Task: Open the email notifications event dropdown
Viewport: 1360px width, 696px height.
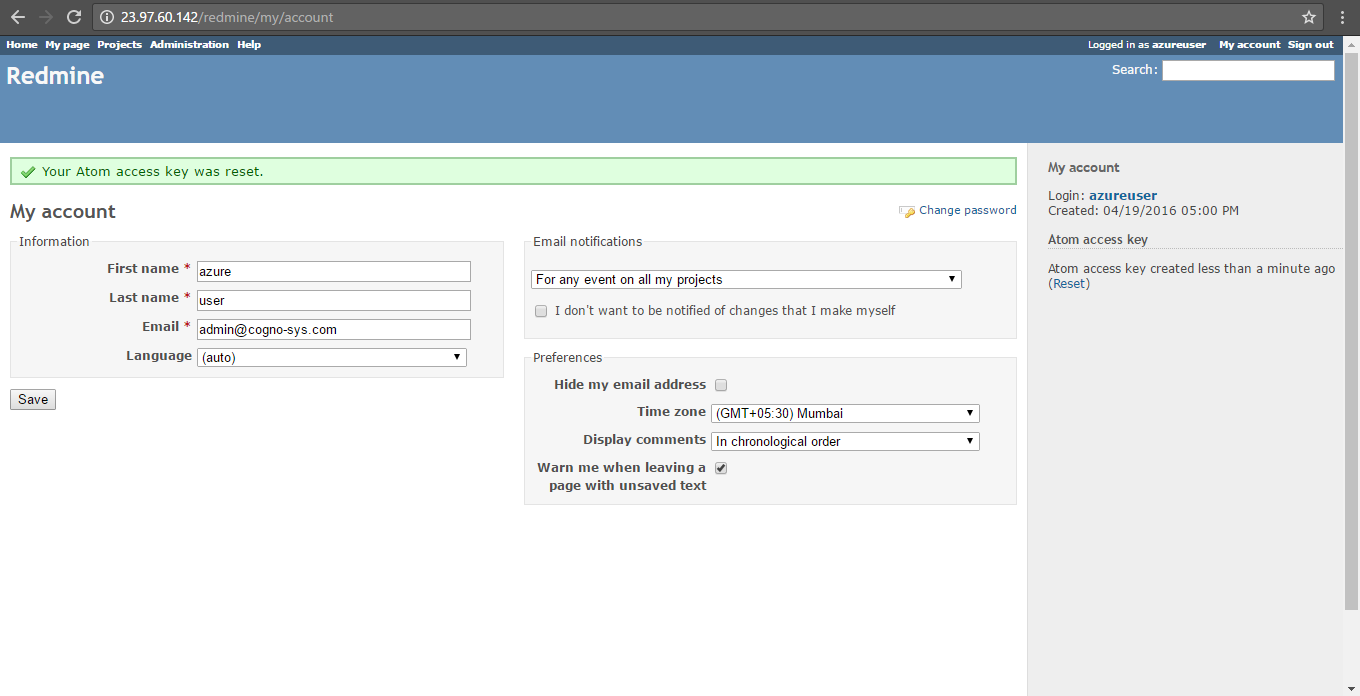Action: click(x=746, y=280)
